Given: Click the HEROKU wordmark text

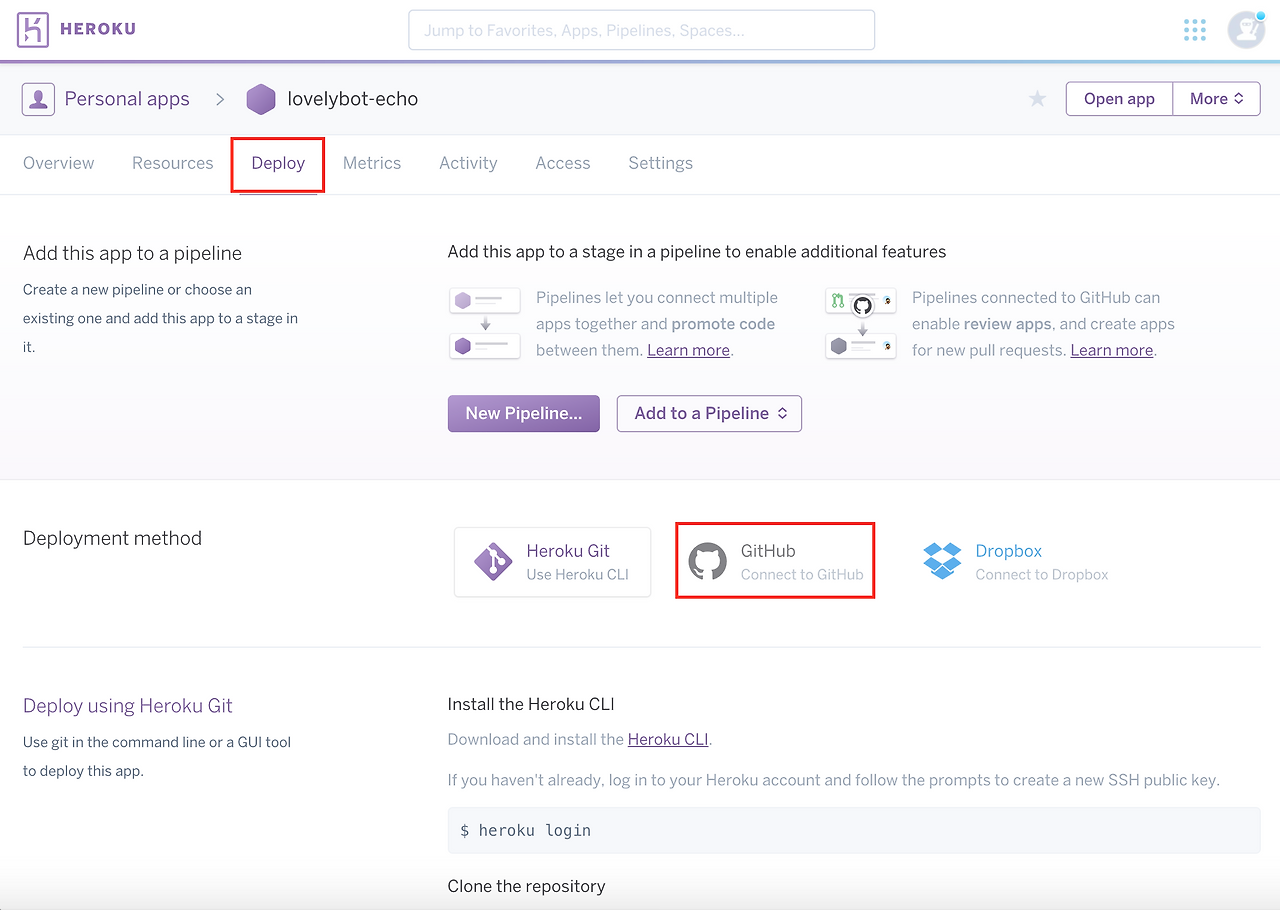Looking at the screenshot, I should [98, 29].
